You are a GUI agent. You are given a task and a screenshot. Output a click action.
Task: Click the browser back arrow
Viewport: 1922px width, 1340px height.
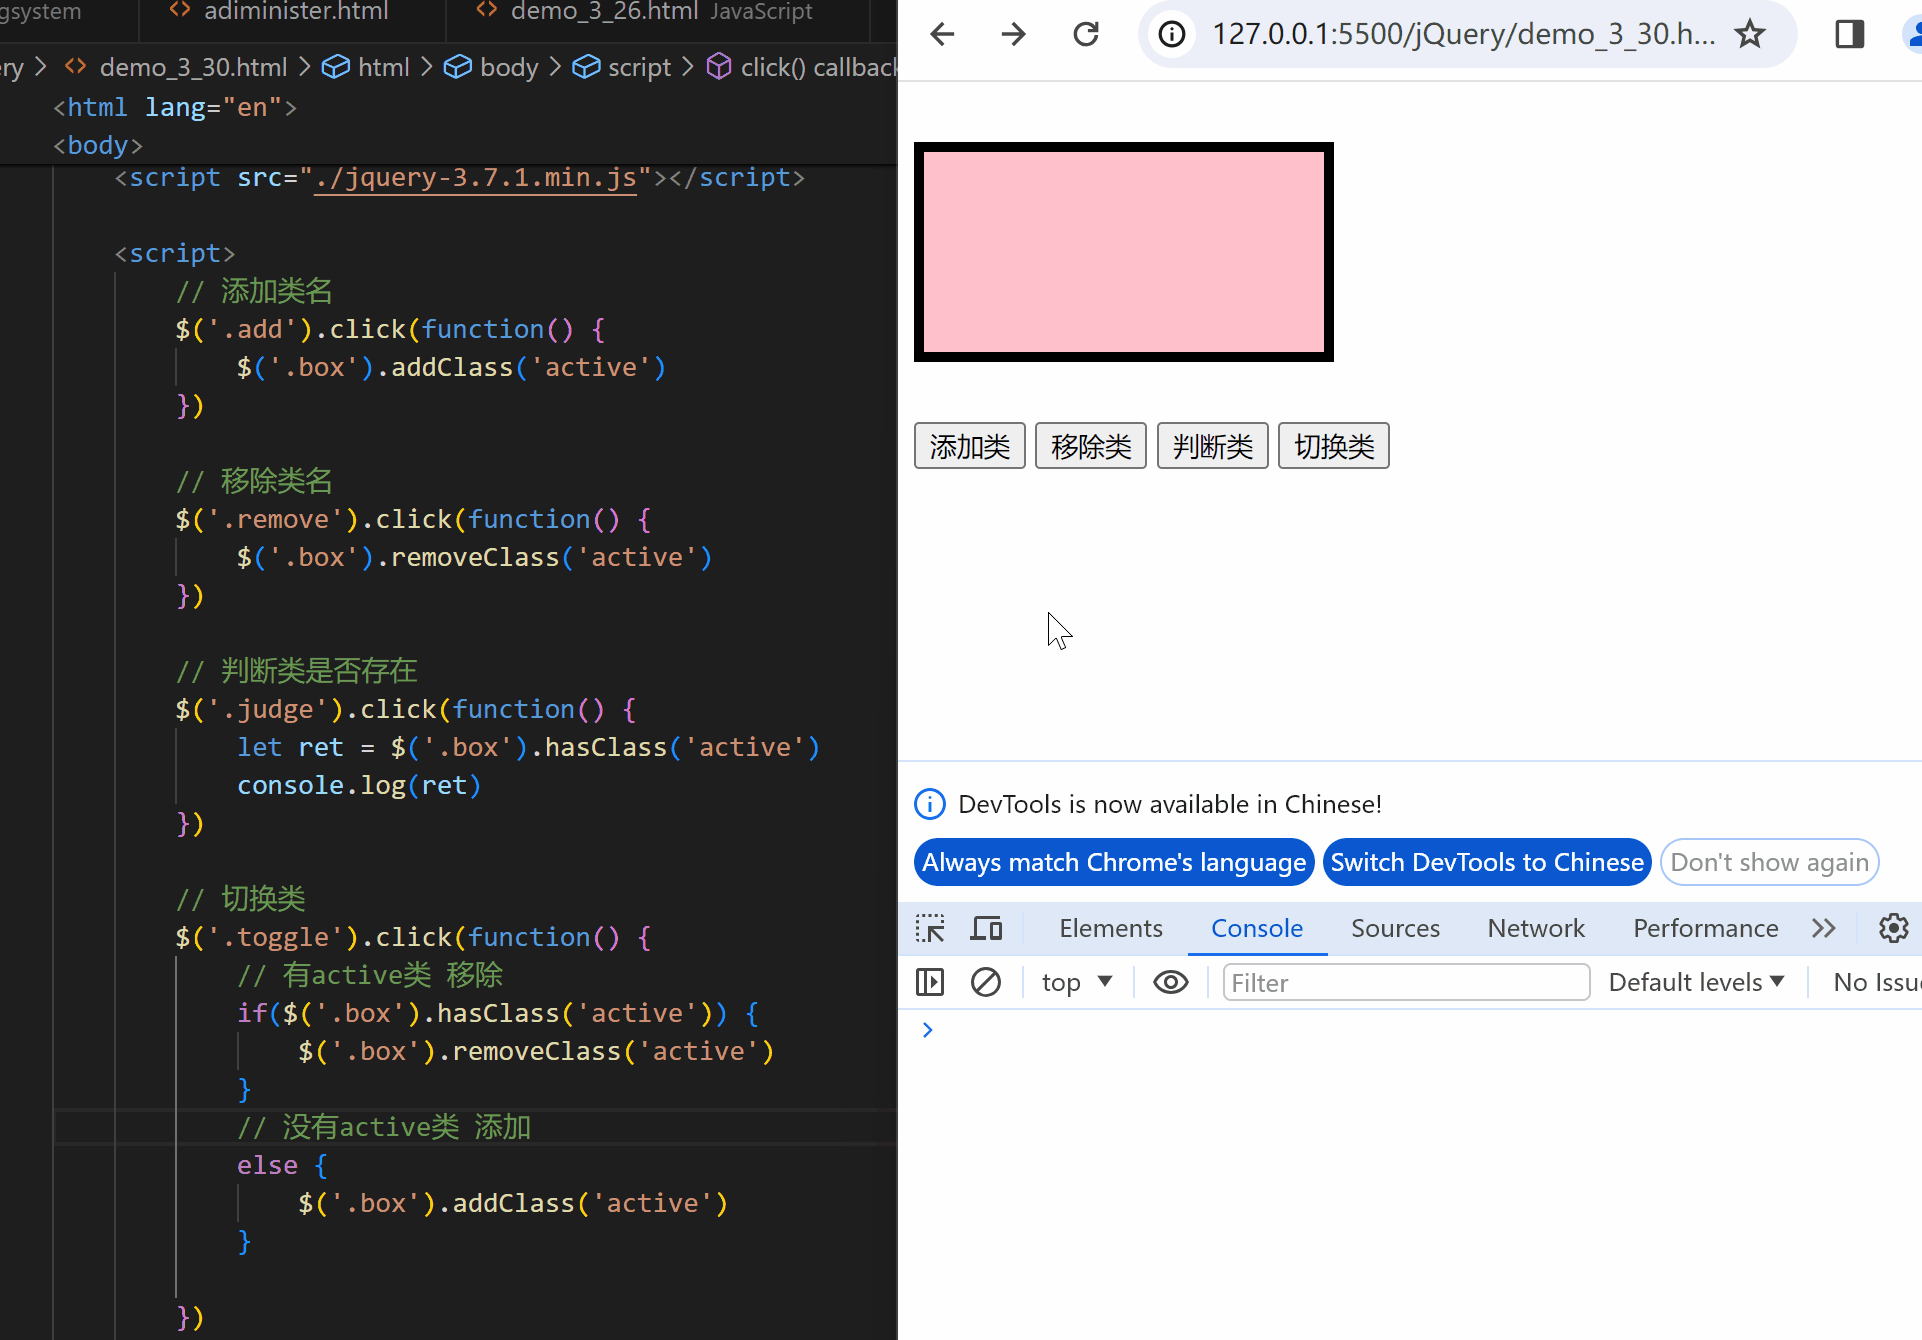942,35
